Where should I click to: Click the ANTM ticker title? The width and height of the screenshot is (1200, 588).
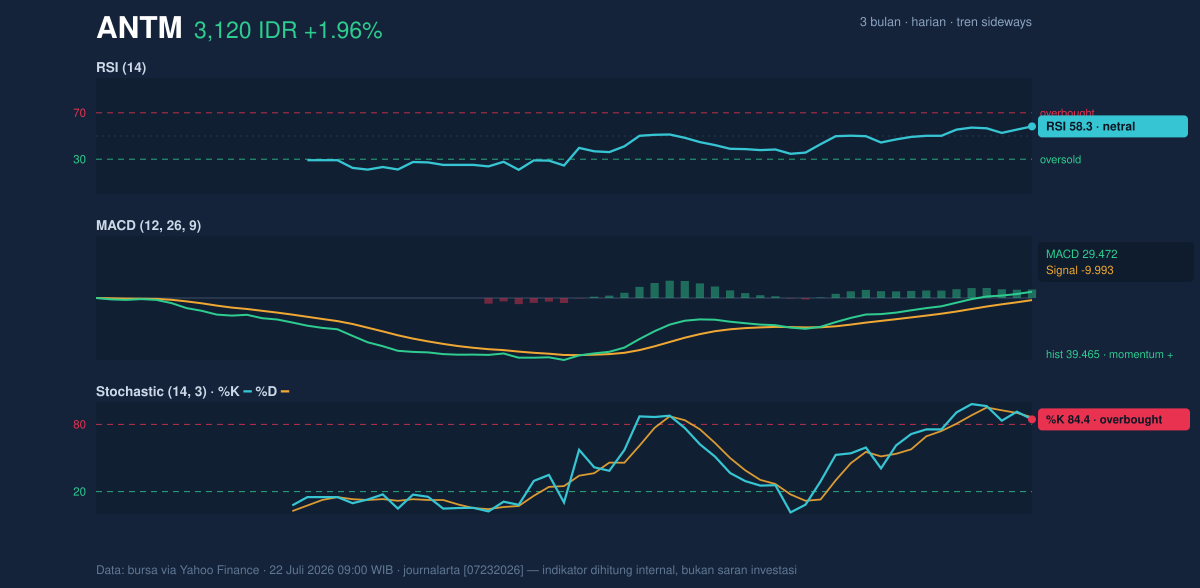click(139, 29)
